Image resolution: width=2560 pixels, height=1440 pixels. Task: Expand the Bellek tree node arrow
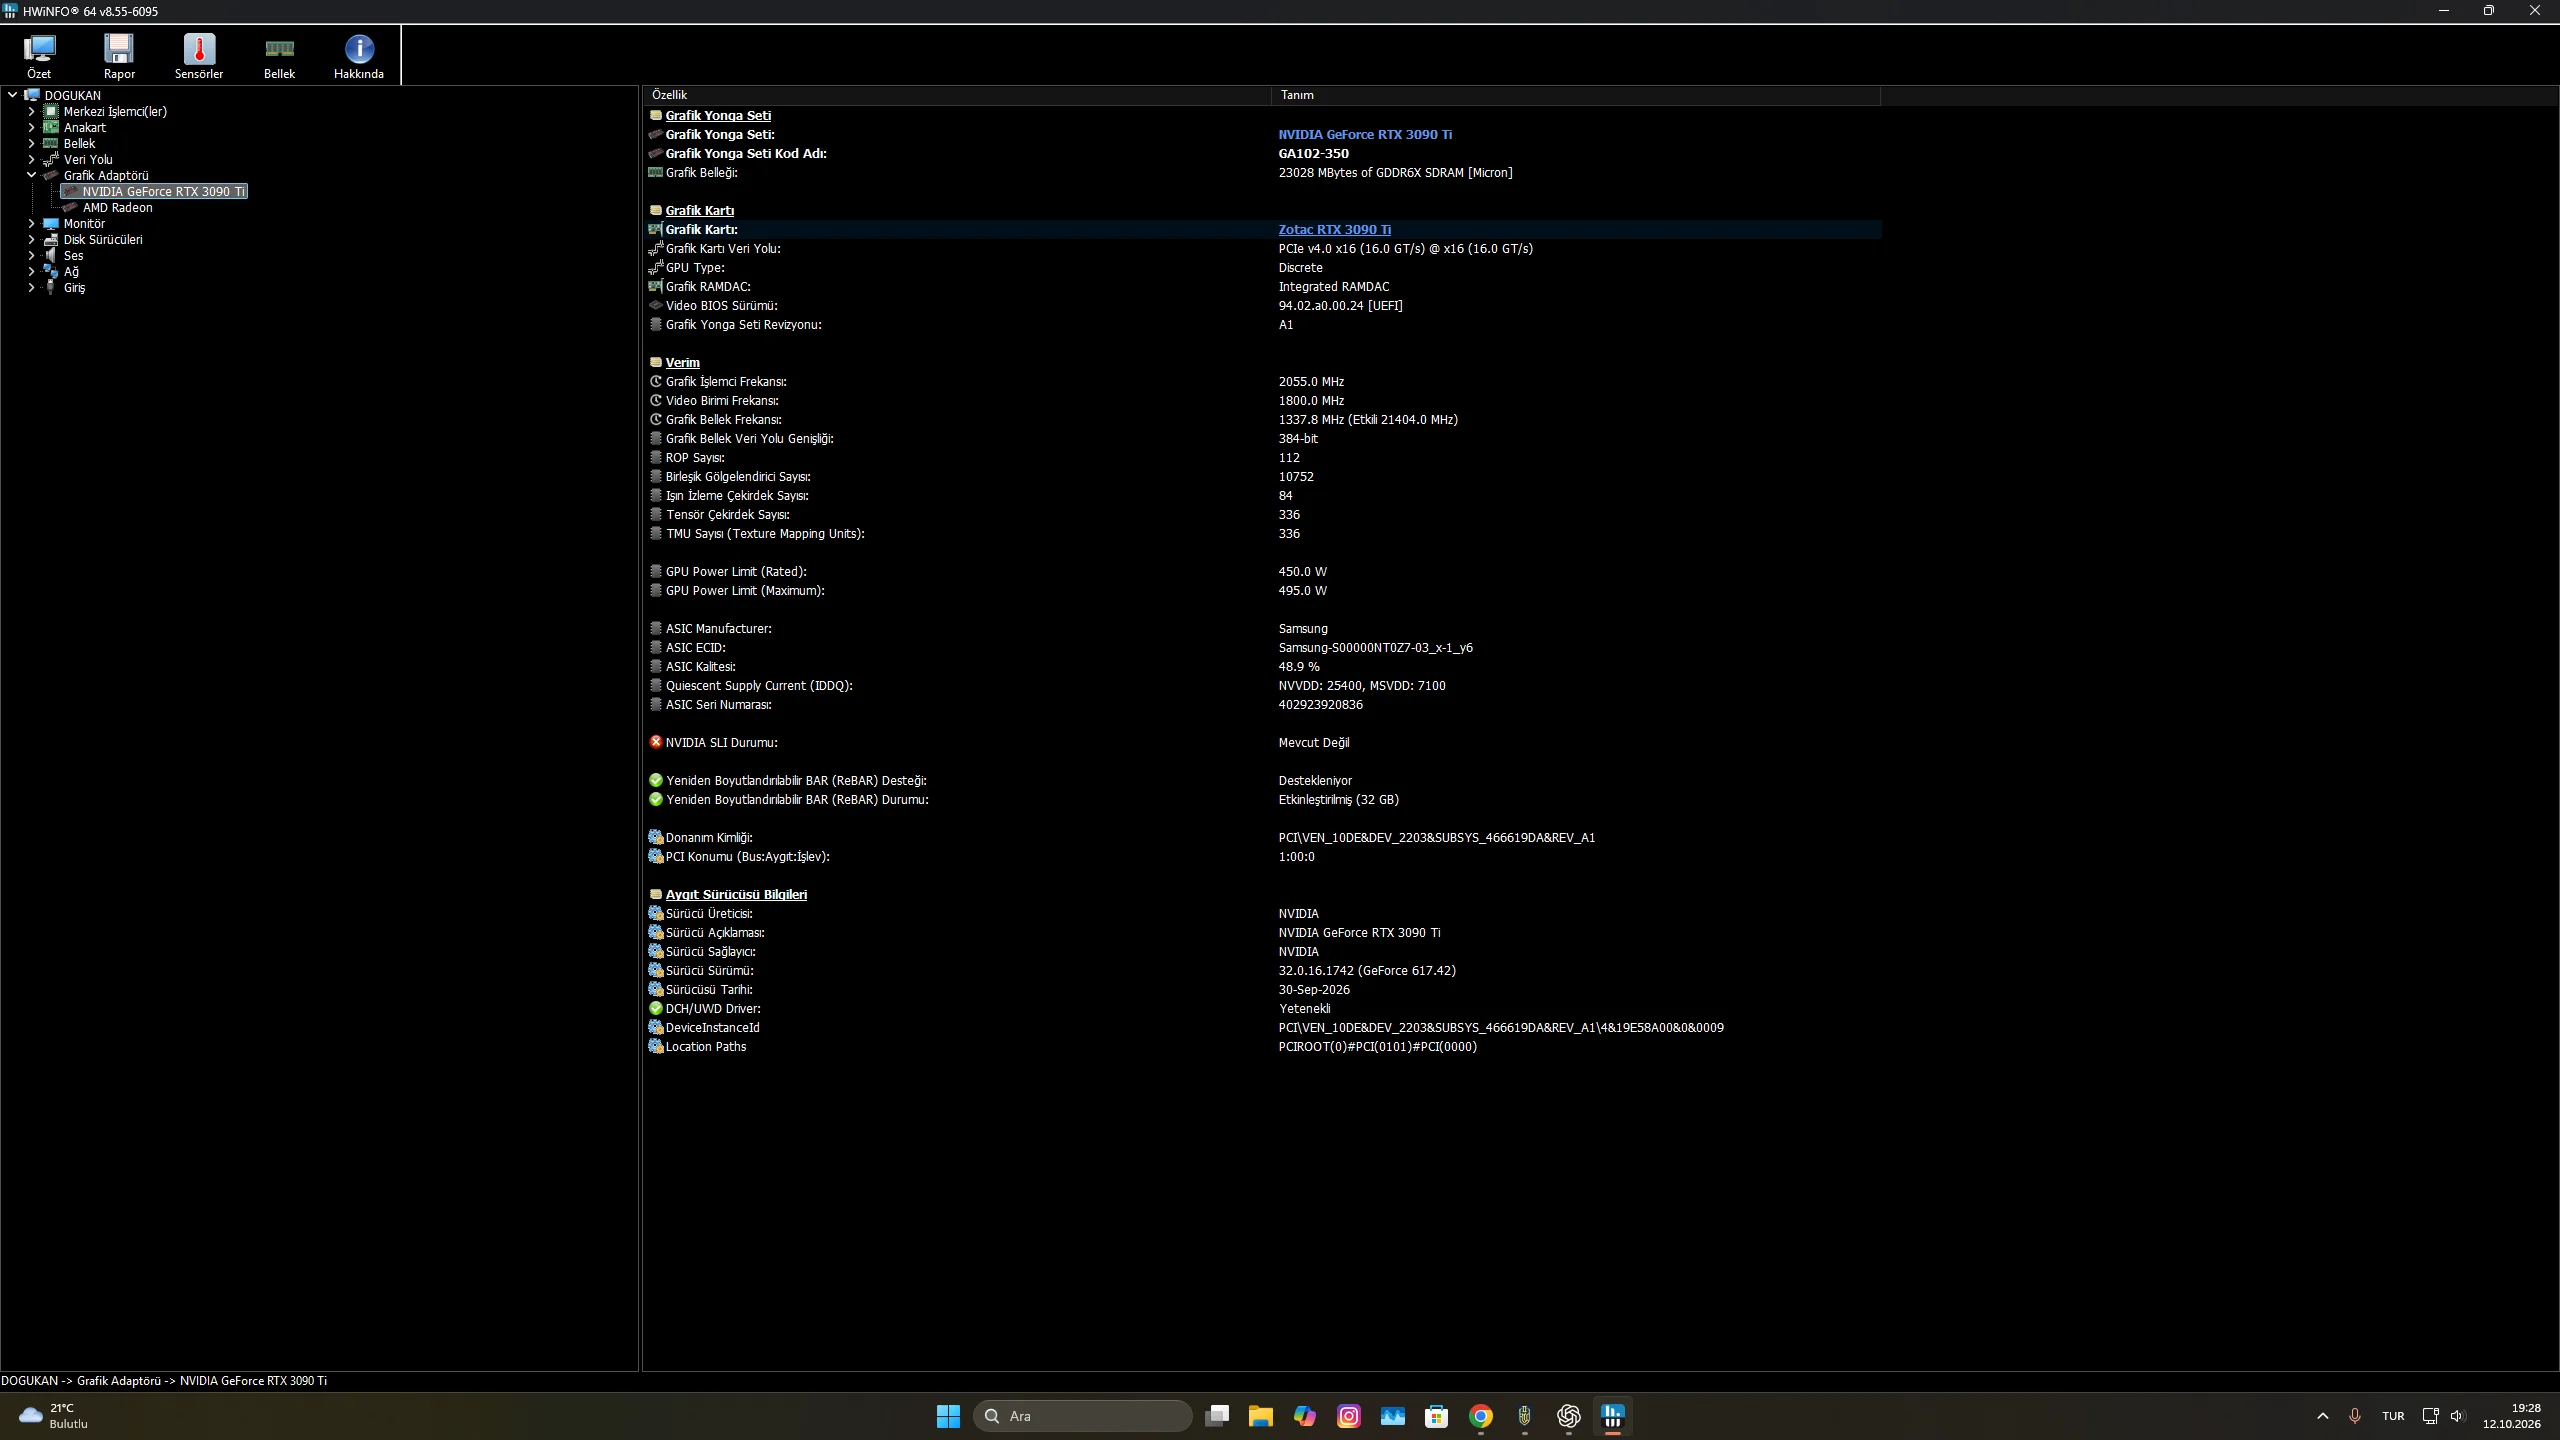31,144
